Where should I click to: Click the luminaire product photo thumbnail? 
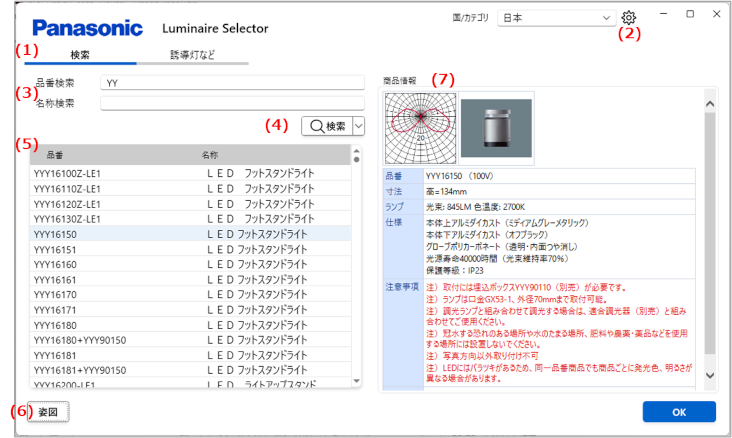coord(497,128)
